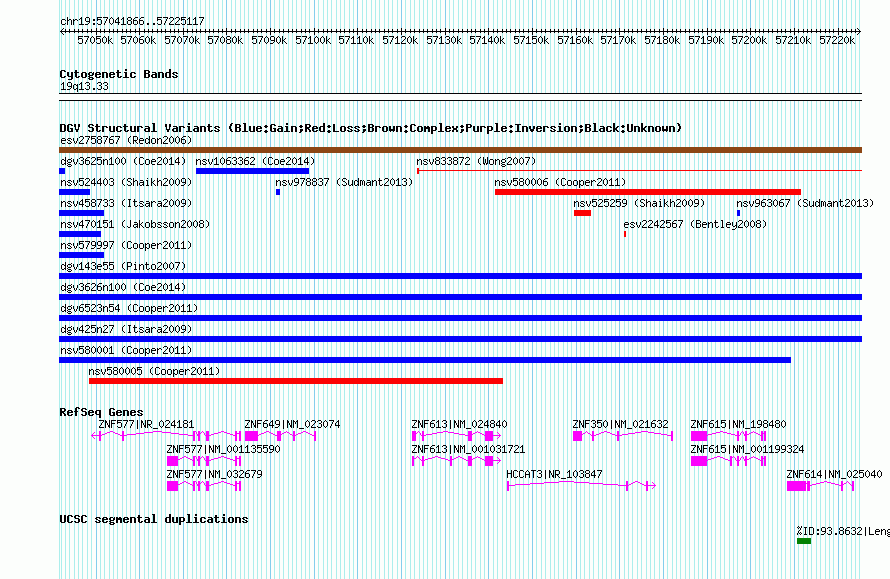
Task: Click the nsv978837 (Sudmant2013) variant label
Action: click(344, 182)
